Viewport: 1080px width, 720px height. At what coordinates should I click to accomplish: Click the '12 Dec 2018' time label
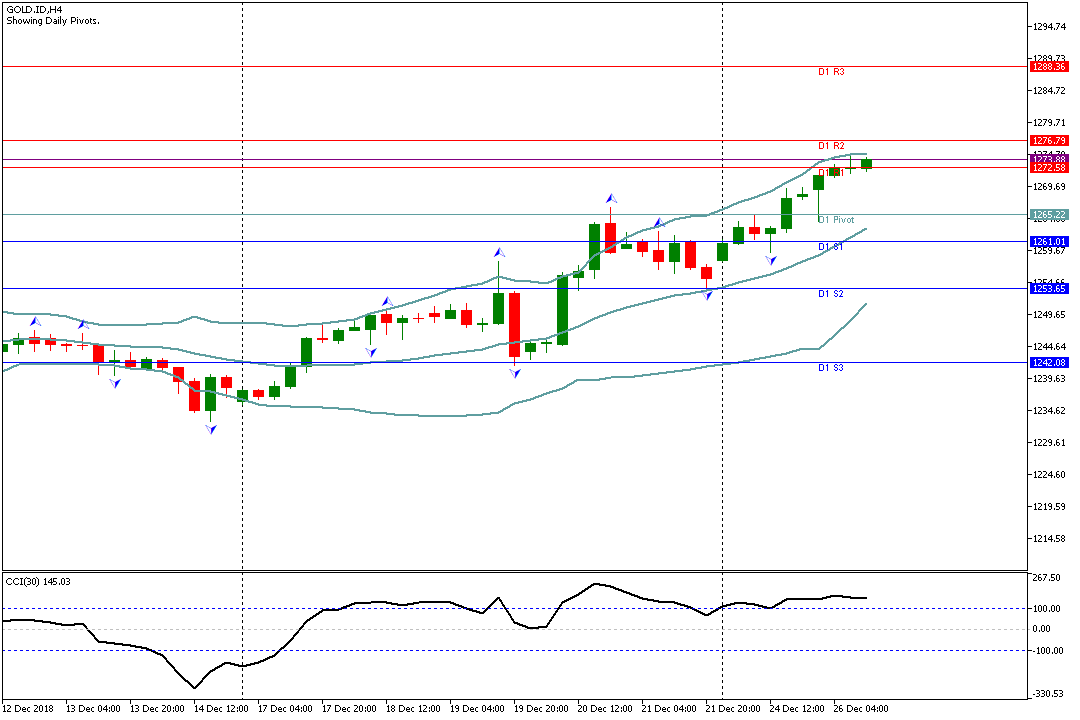(28, 709)
